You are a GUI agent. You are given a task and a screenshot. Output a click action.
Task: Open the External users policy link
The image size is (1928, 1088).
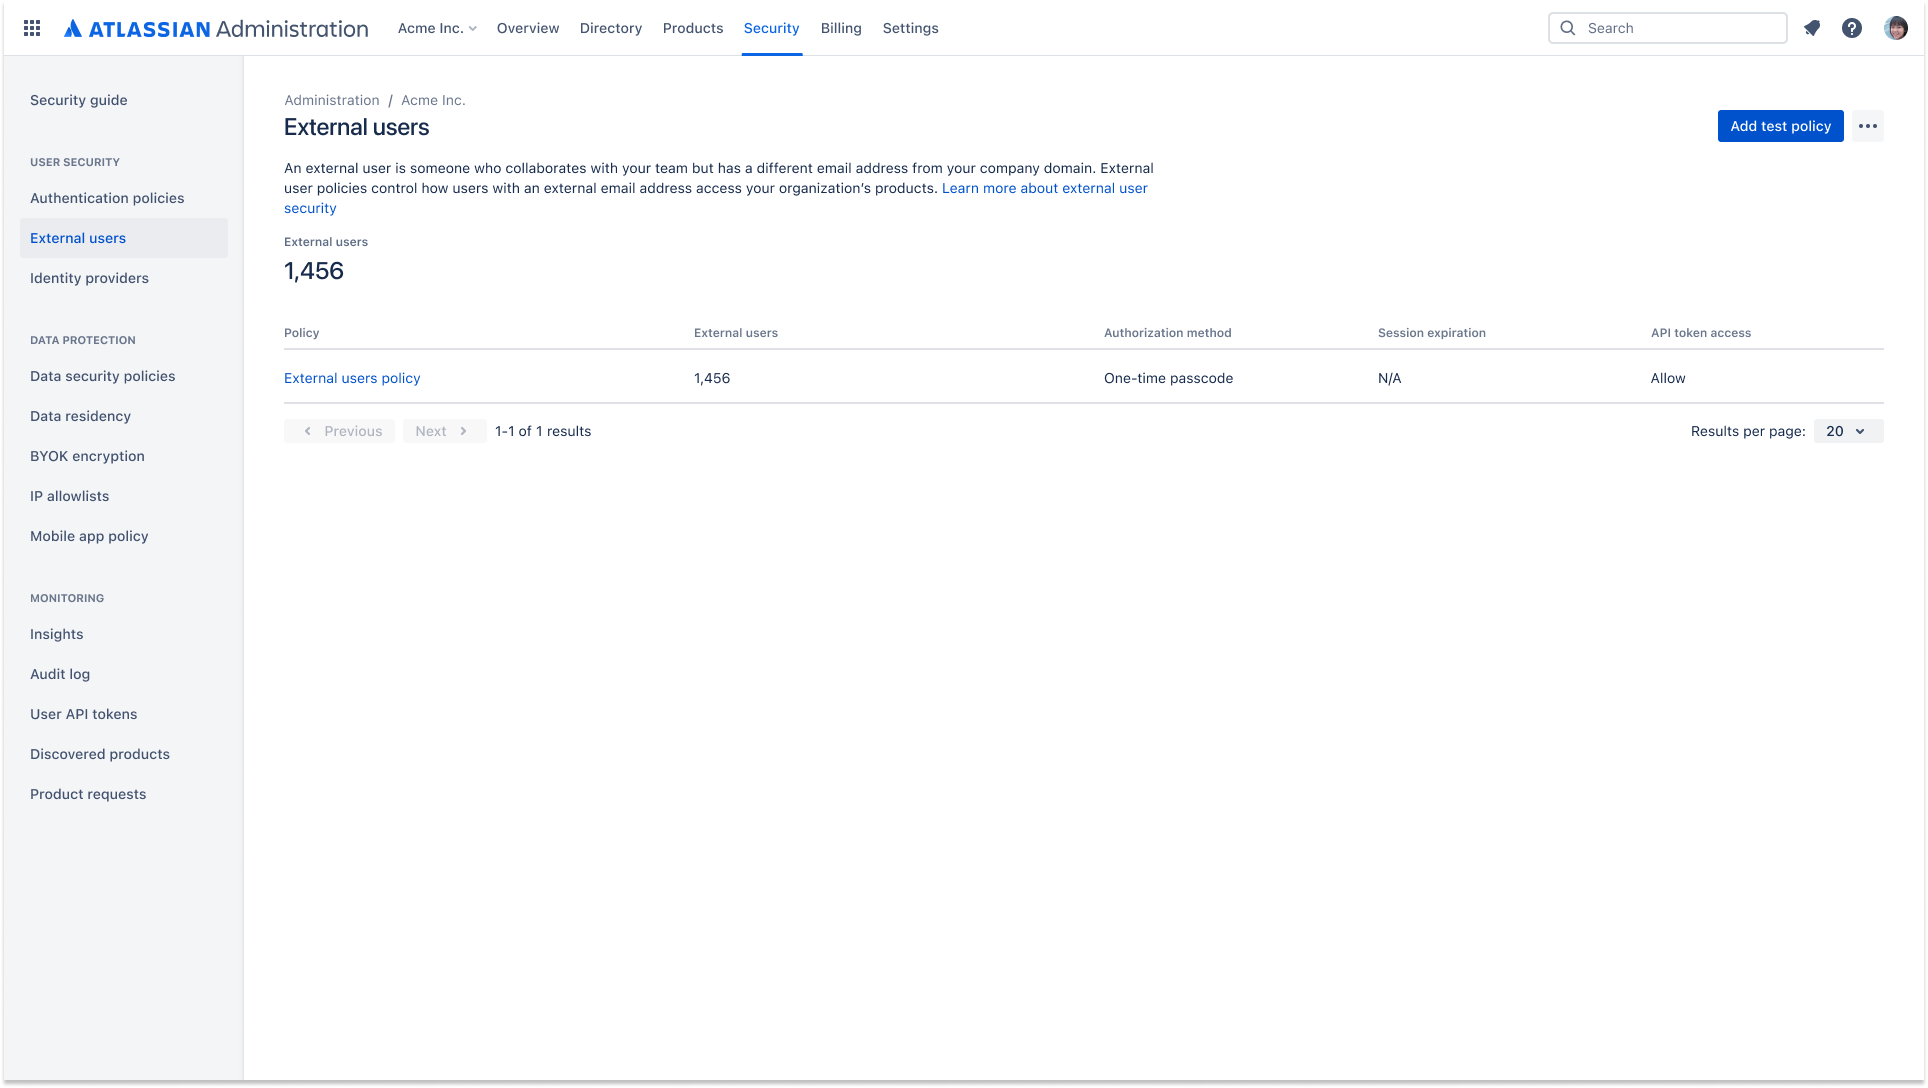[352, 377]
